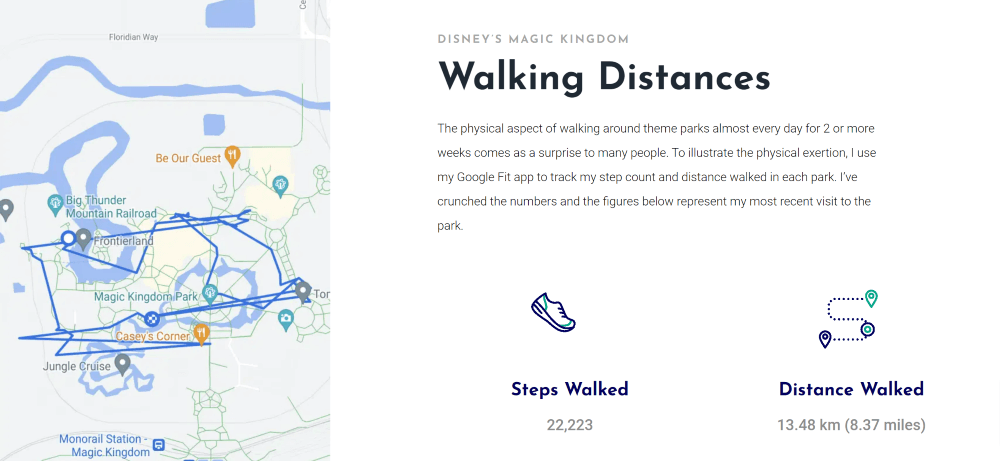The width and height of the screenshot is (1000, 461).
Task: Click the Monorail Station - Magic Kingdom label
Action: (x=105, y=445)
